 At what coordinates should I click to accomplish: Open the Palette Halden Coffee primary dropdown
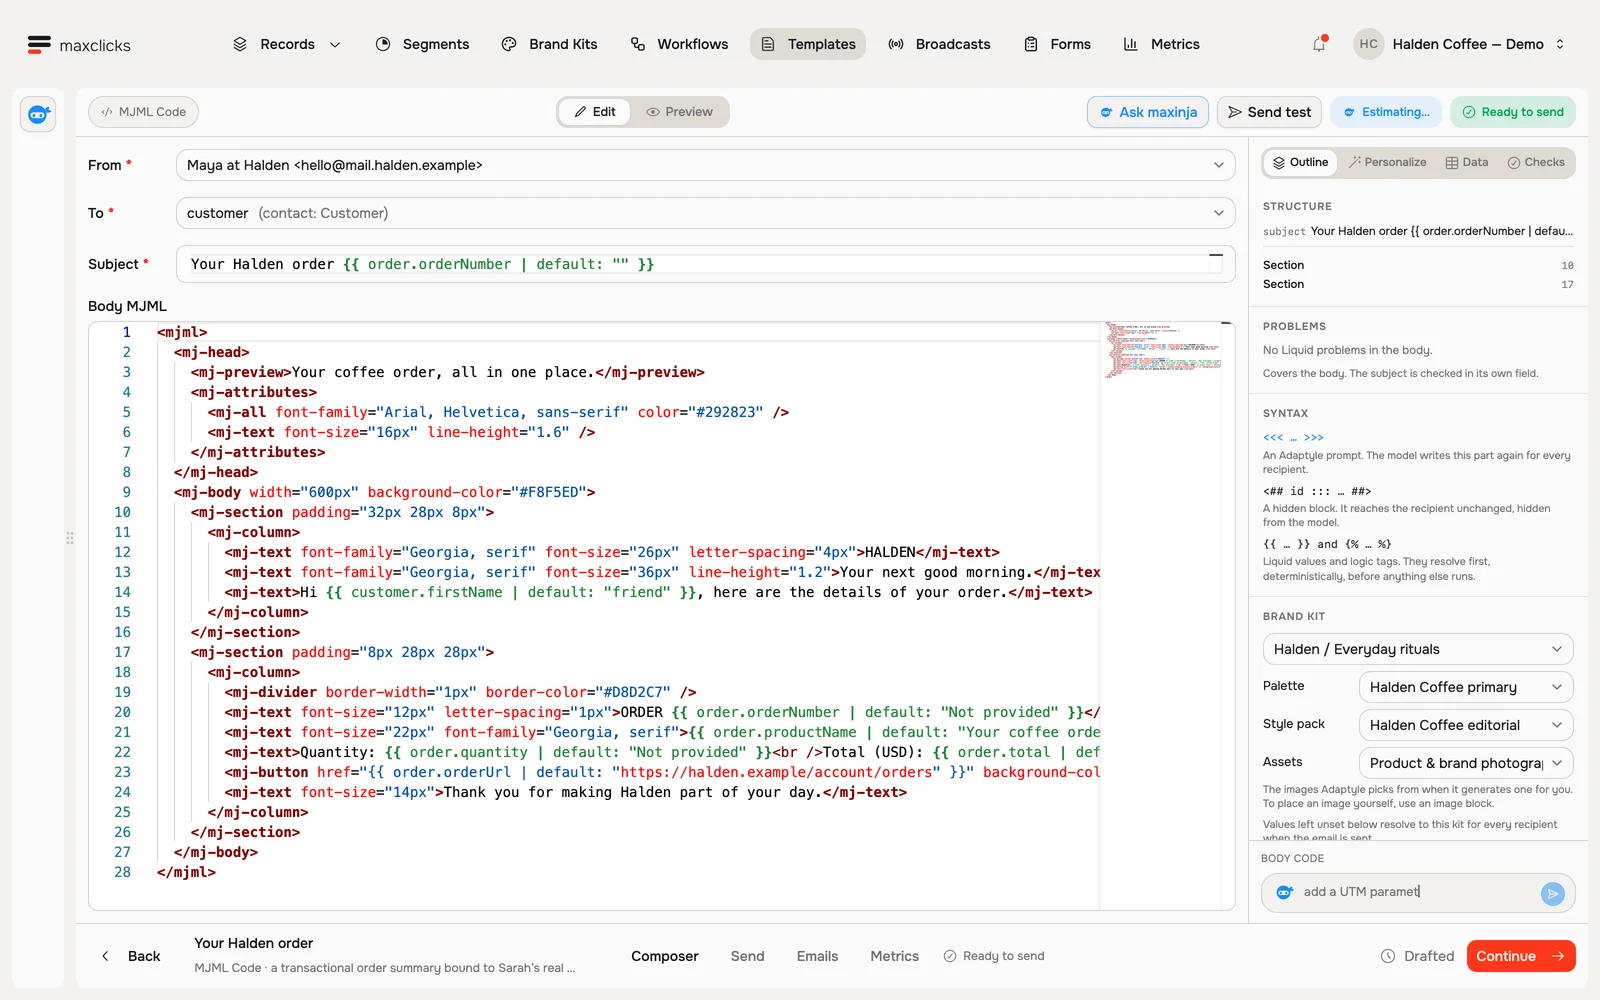[x=1465, y=687]
